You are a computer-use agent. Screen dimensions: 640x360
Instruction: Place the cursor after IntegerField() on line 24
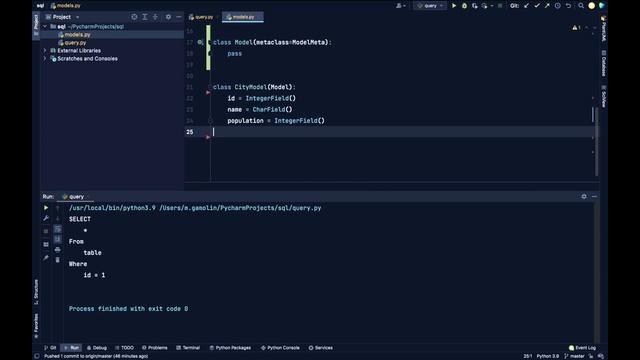click(x=325, y=120)
